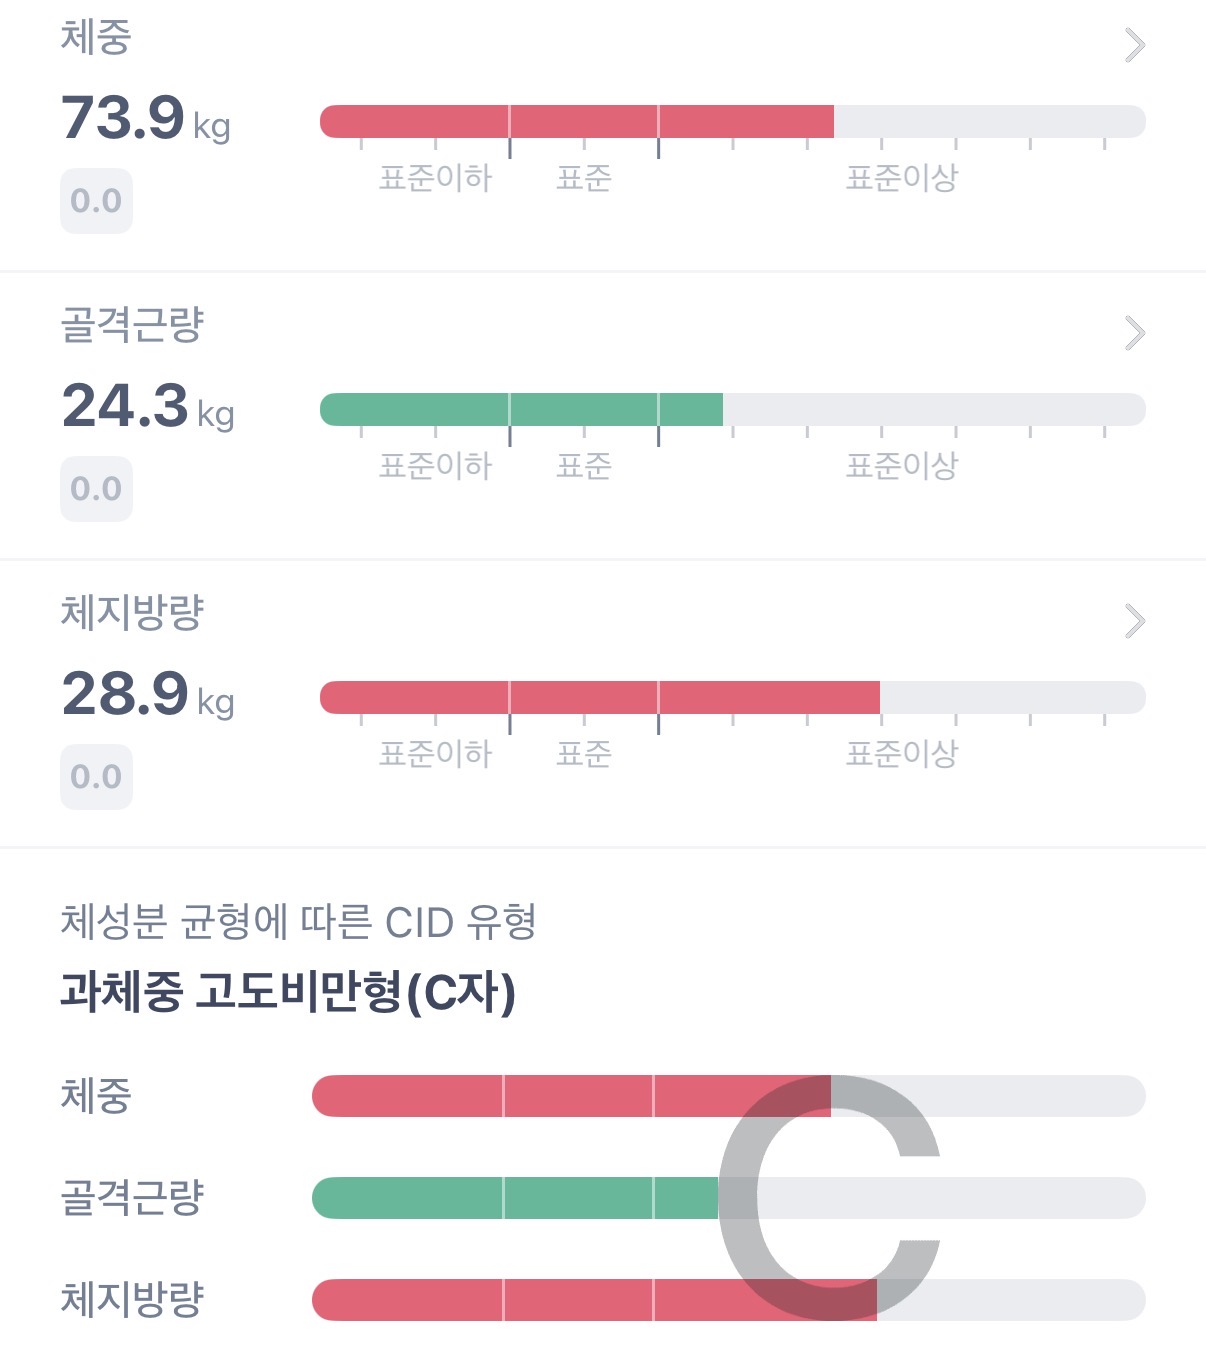Tap the 0.0 badge under 28.9 kg

pos(96,777)
